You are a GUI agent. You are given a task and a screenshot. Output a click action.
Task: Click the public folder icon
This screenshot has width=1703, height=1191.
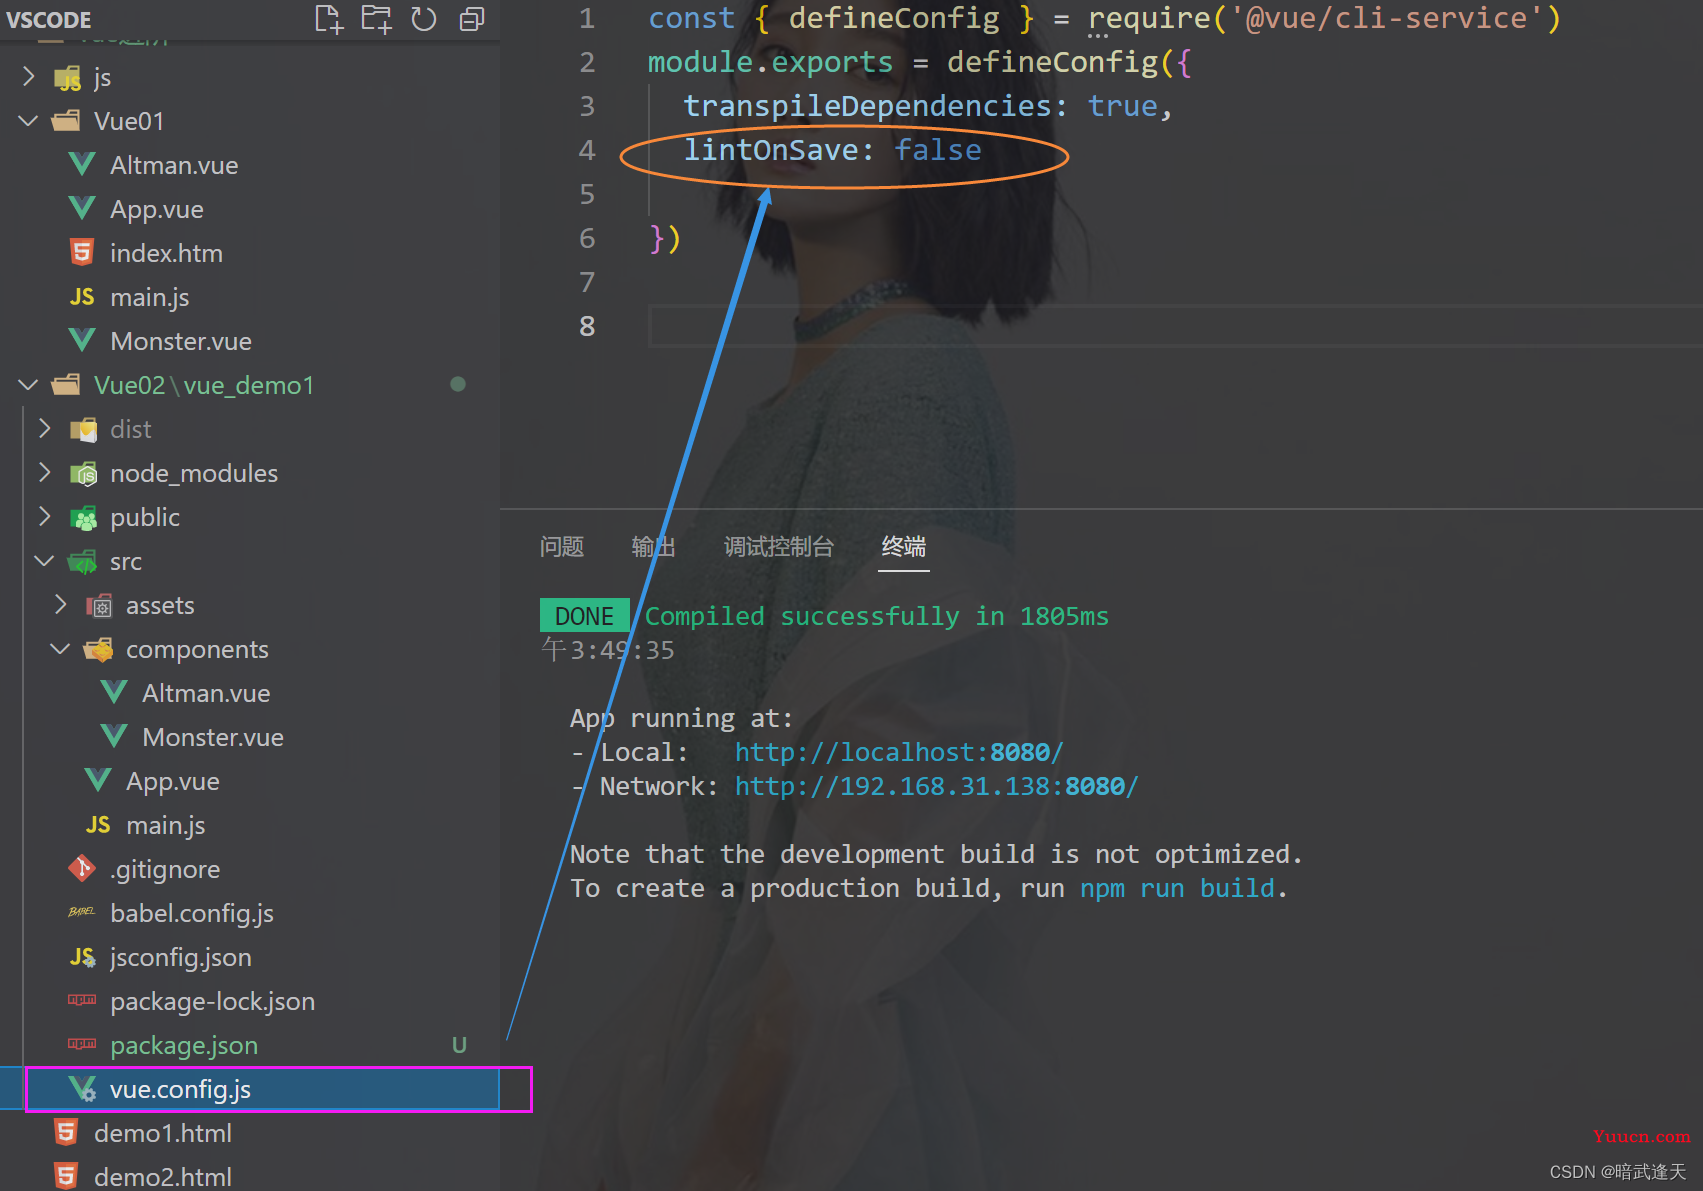point(84,518)
